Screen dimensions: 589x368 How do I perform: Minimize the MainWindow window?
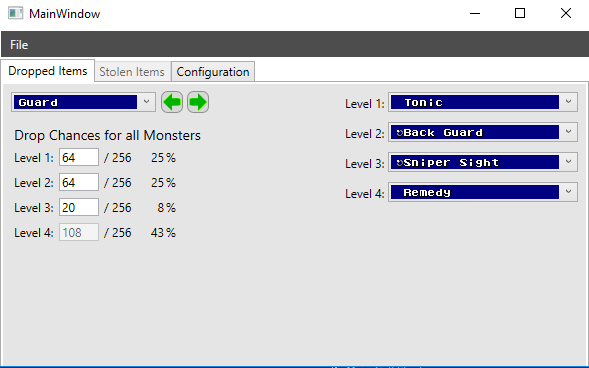pyautogui.click(x=475, y=14)
